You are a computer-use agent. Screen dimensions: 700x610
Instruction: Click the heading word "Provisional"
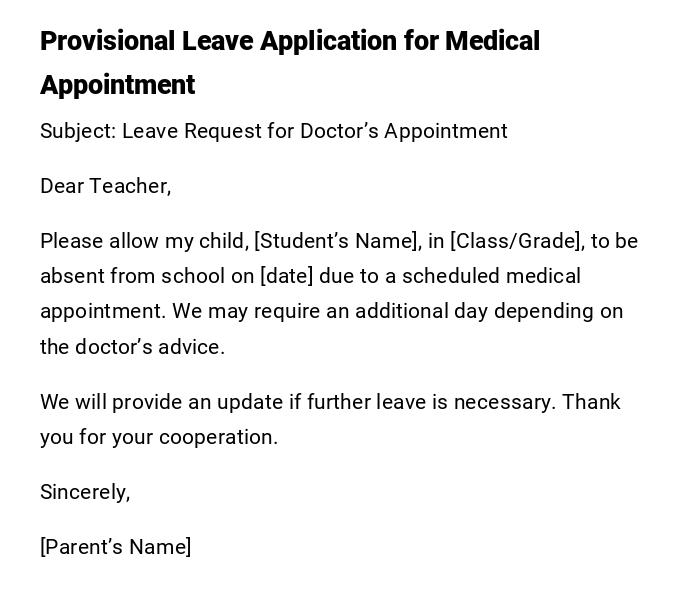107,41
